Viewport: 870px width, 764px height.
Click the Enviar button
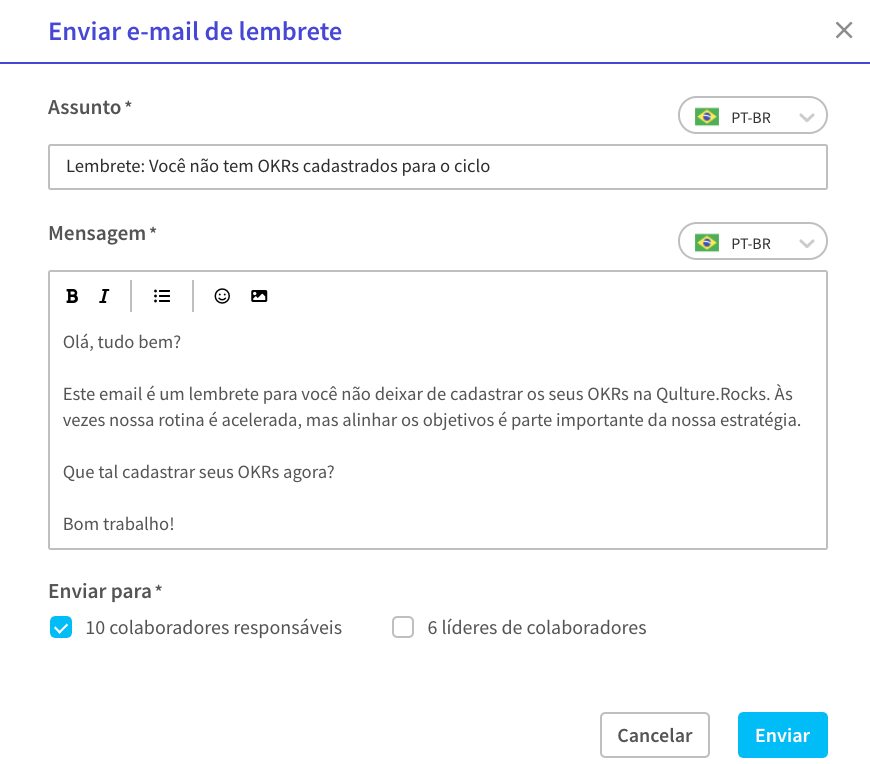782,735
